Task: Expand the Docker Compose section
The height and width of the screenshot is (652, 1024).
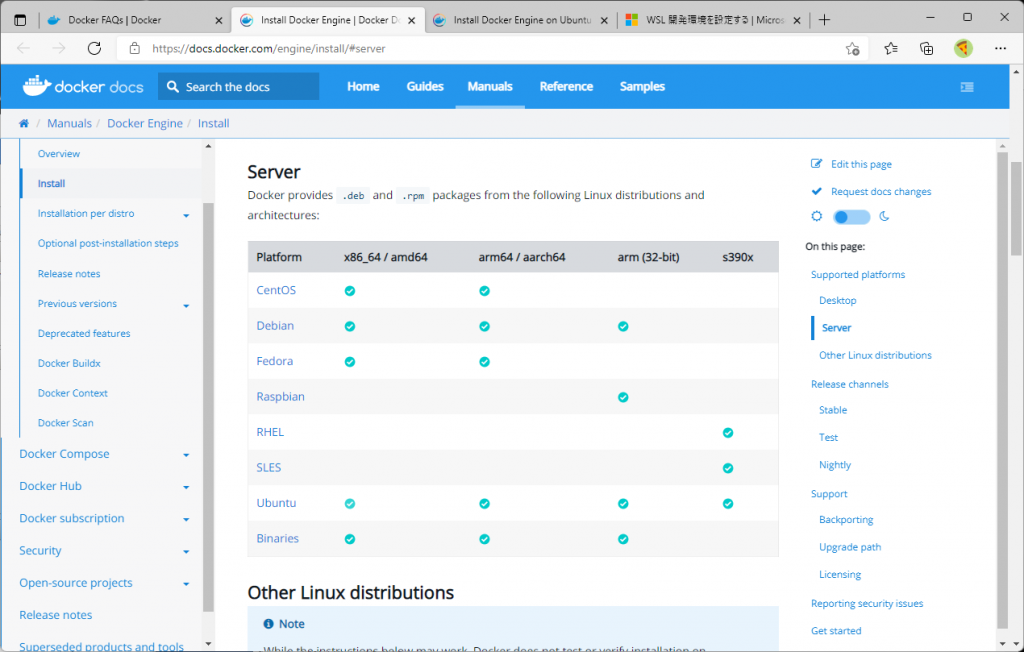Action: (x=186, y=455)
